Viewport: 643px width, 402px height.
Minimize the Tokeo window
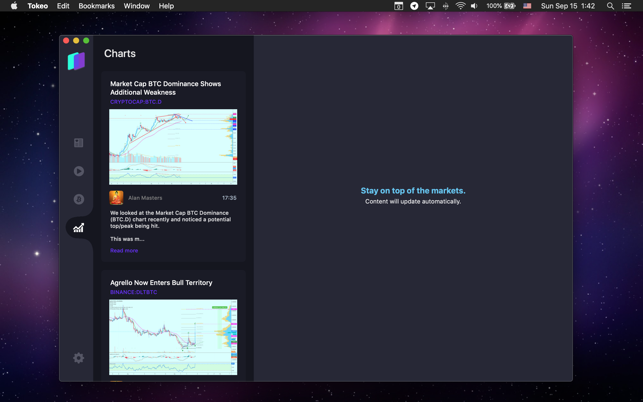coord(76,40)
